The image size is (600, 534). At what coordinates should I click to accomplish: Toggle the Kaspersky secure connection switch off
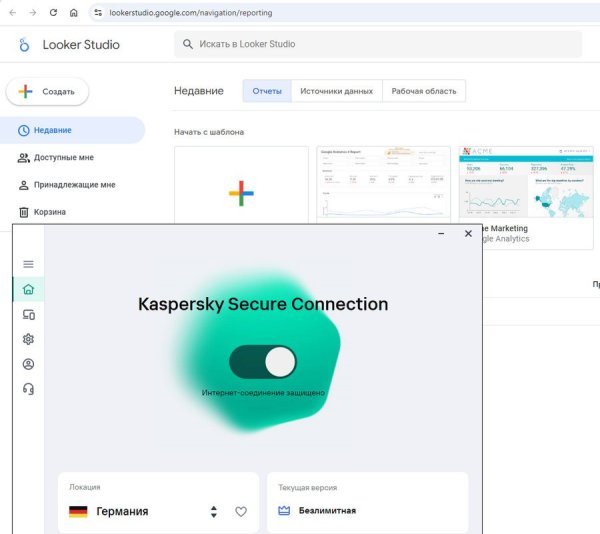pos(263,361)
